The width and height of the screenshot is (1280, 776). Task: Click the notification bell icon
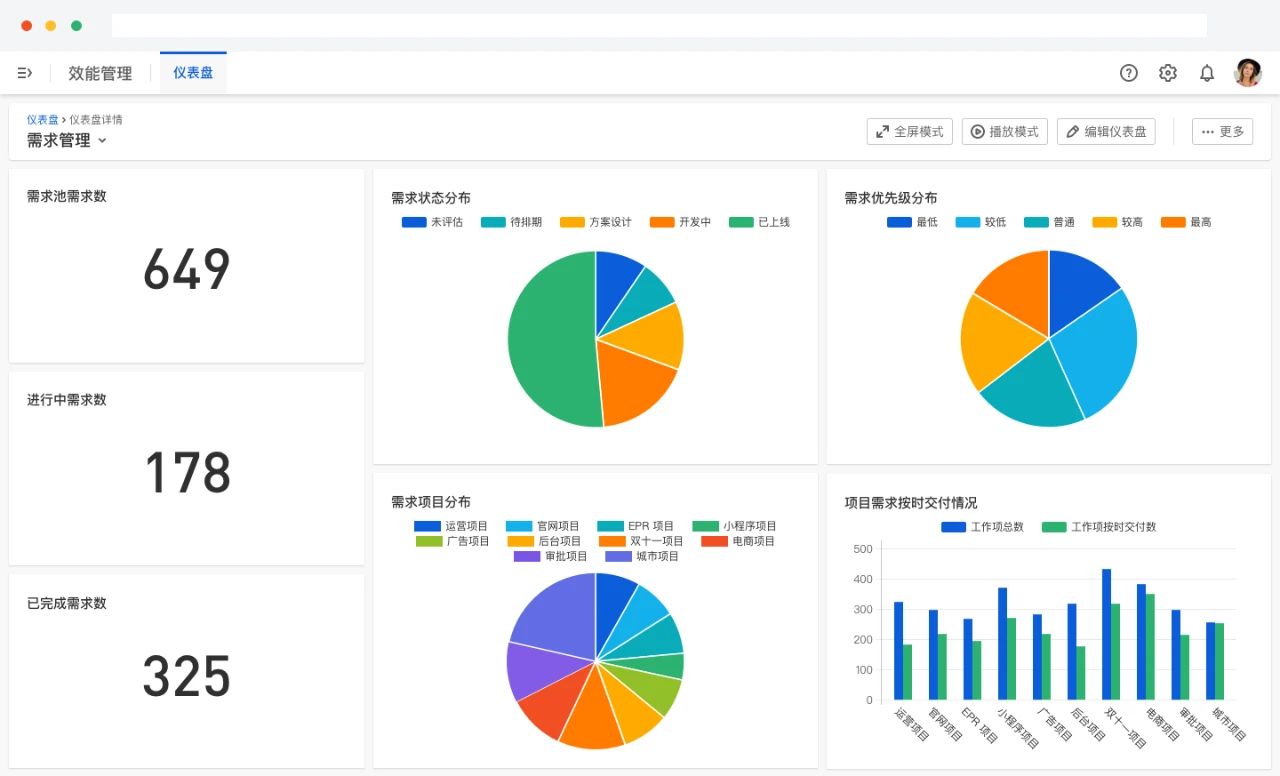point(1207,73)
